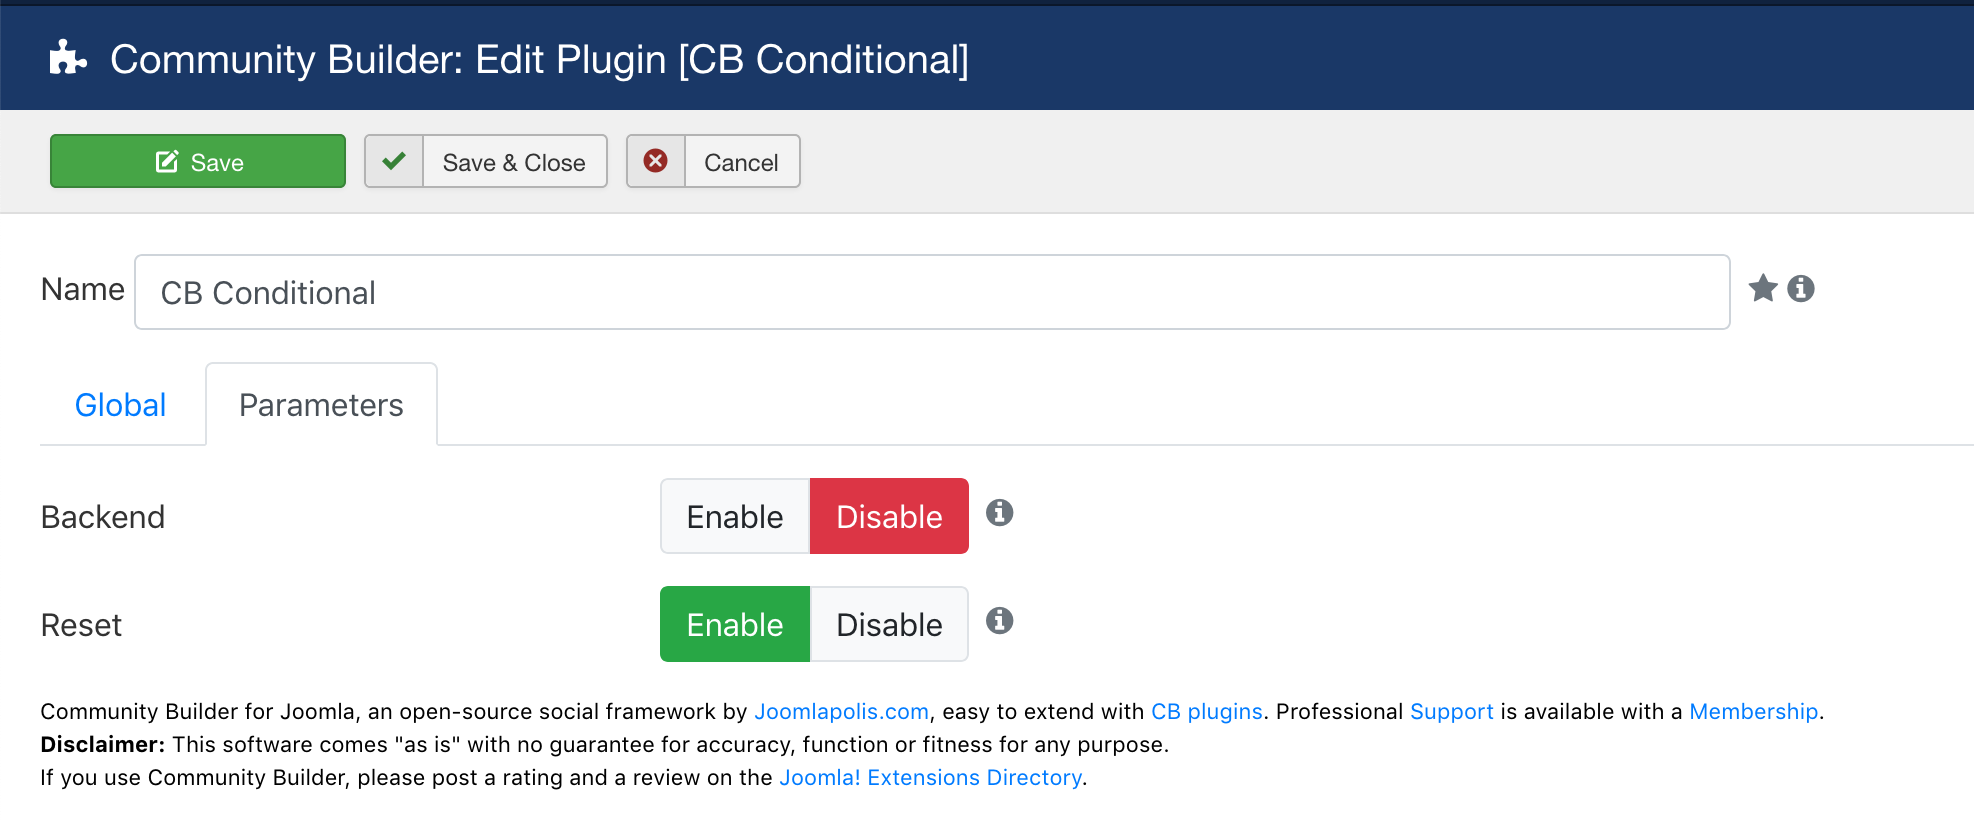Image resolution: width=1974 pixels, height=820 pixels.
Task: Click into the Name text field
Action: coord(932,292)
